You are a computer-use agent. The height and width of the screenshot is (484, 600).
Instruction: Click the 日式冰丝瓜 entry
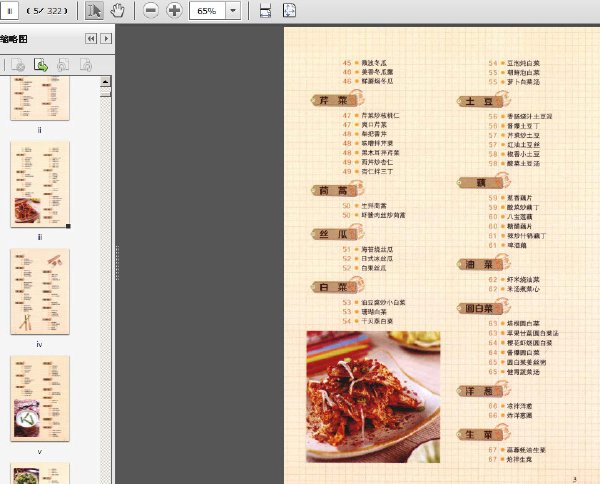[x=377, y=259]
